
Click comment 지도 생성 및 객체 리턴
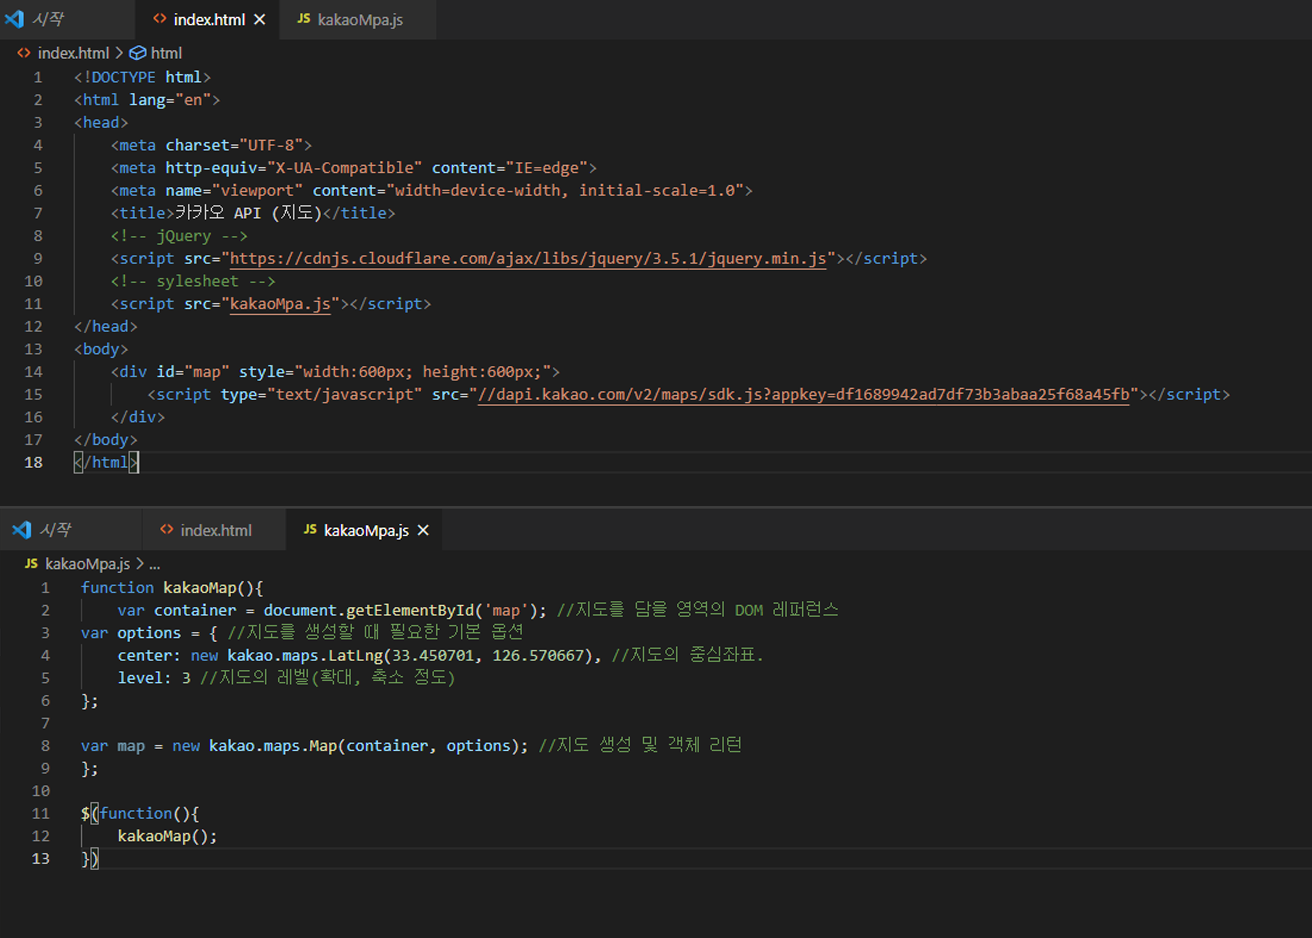point(640,746)
